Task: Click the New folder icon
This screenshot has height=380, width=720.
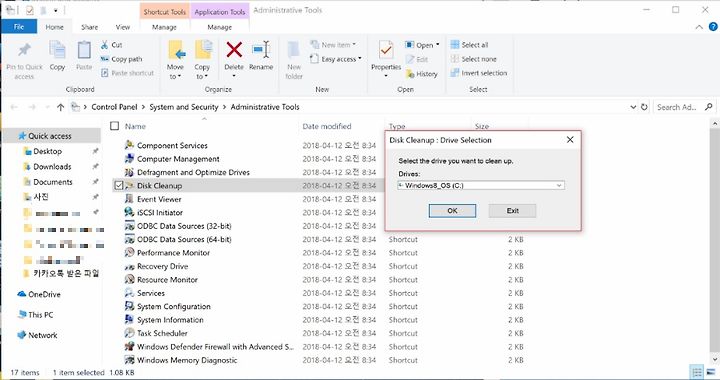Action: (x=294, y=50)
